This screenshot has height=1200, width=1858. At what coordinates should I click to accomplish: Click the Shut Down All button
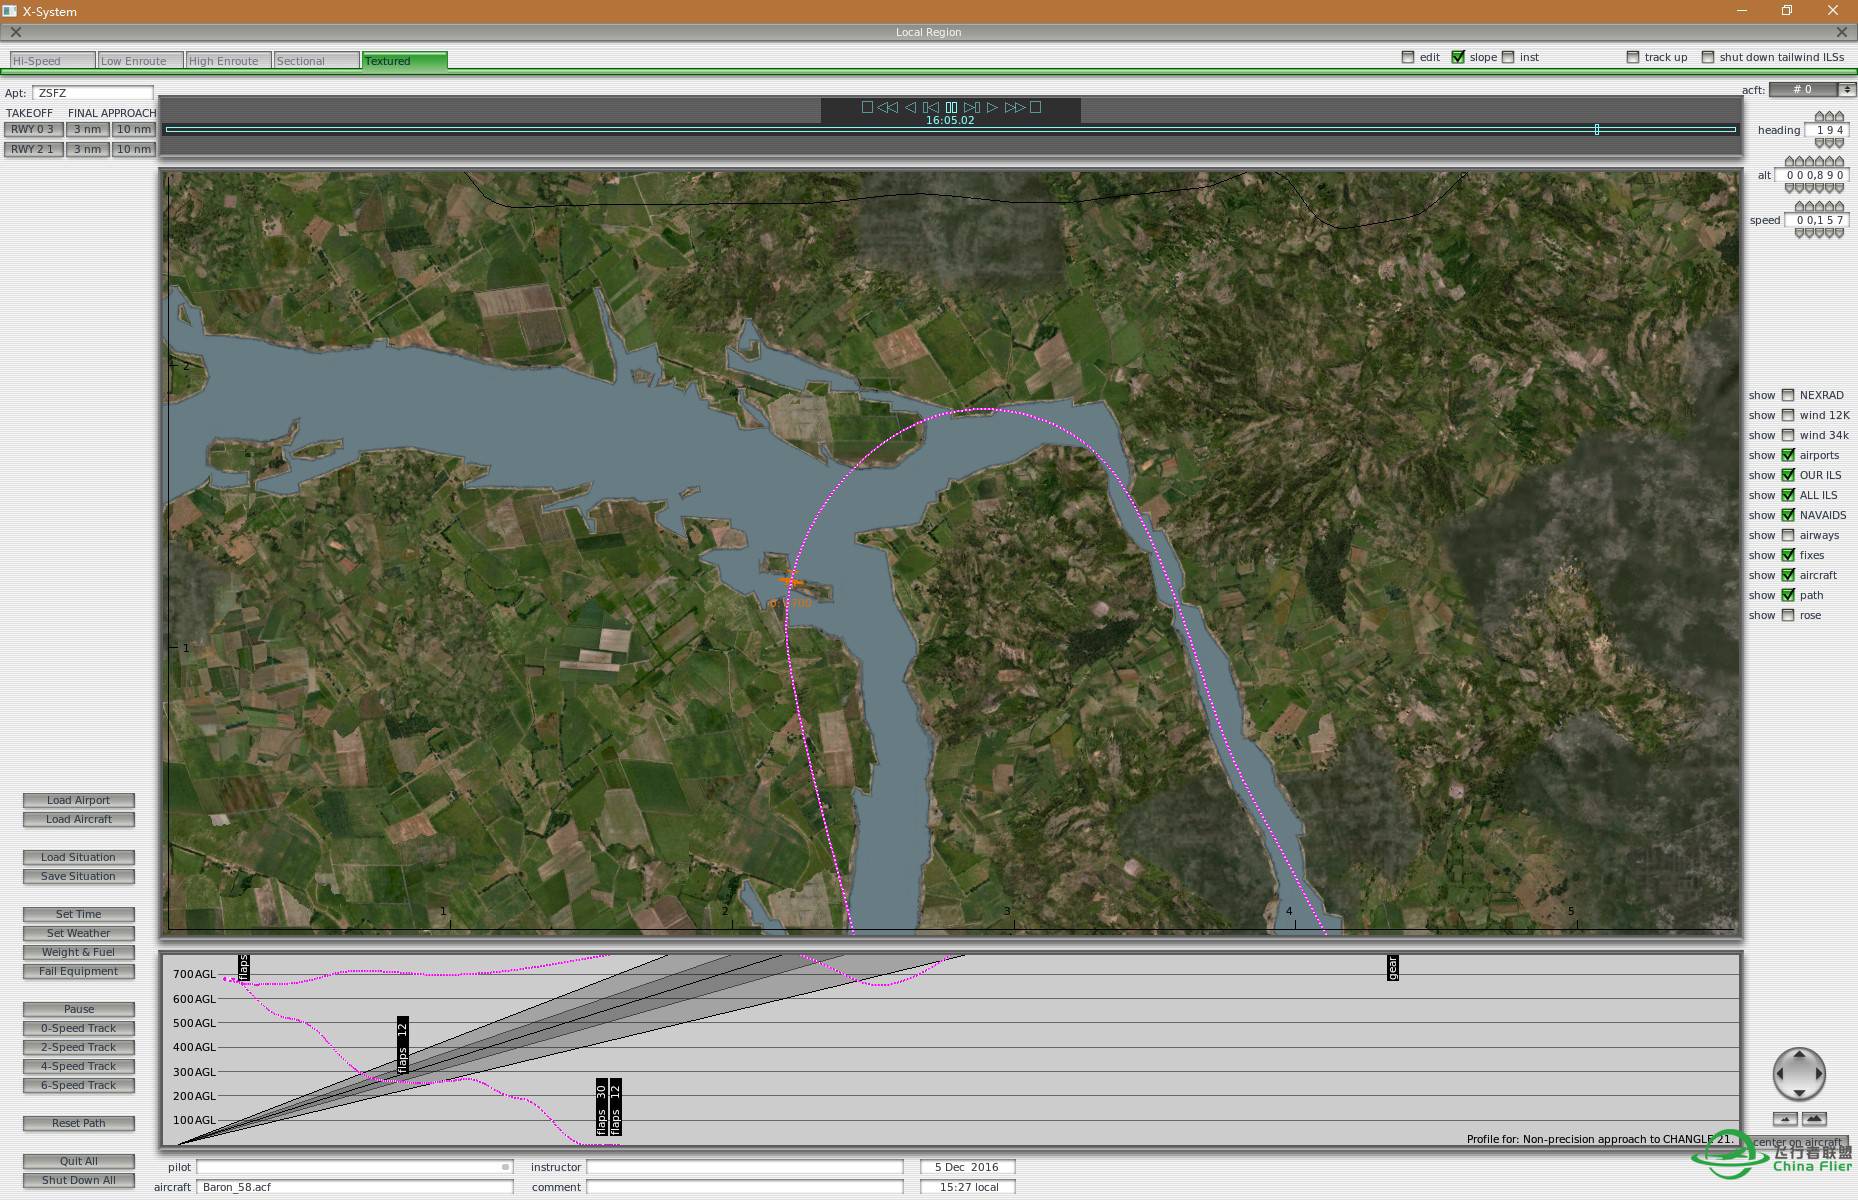pos(79,1180)
